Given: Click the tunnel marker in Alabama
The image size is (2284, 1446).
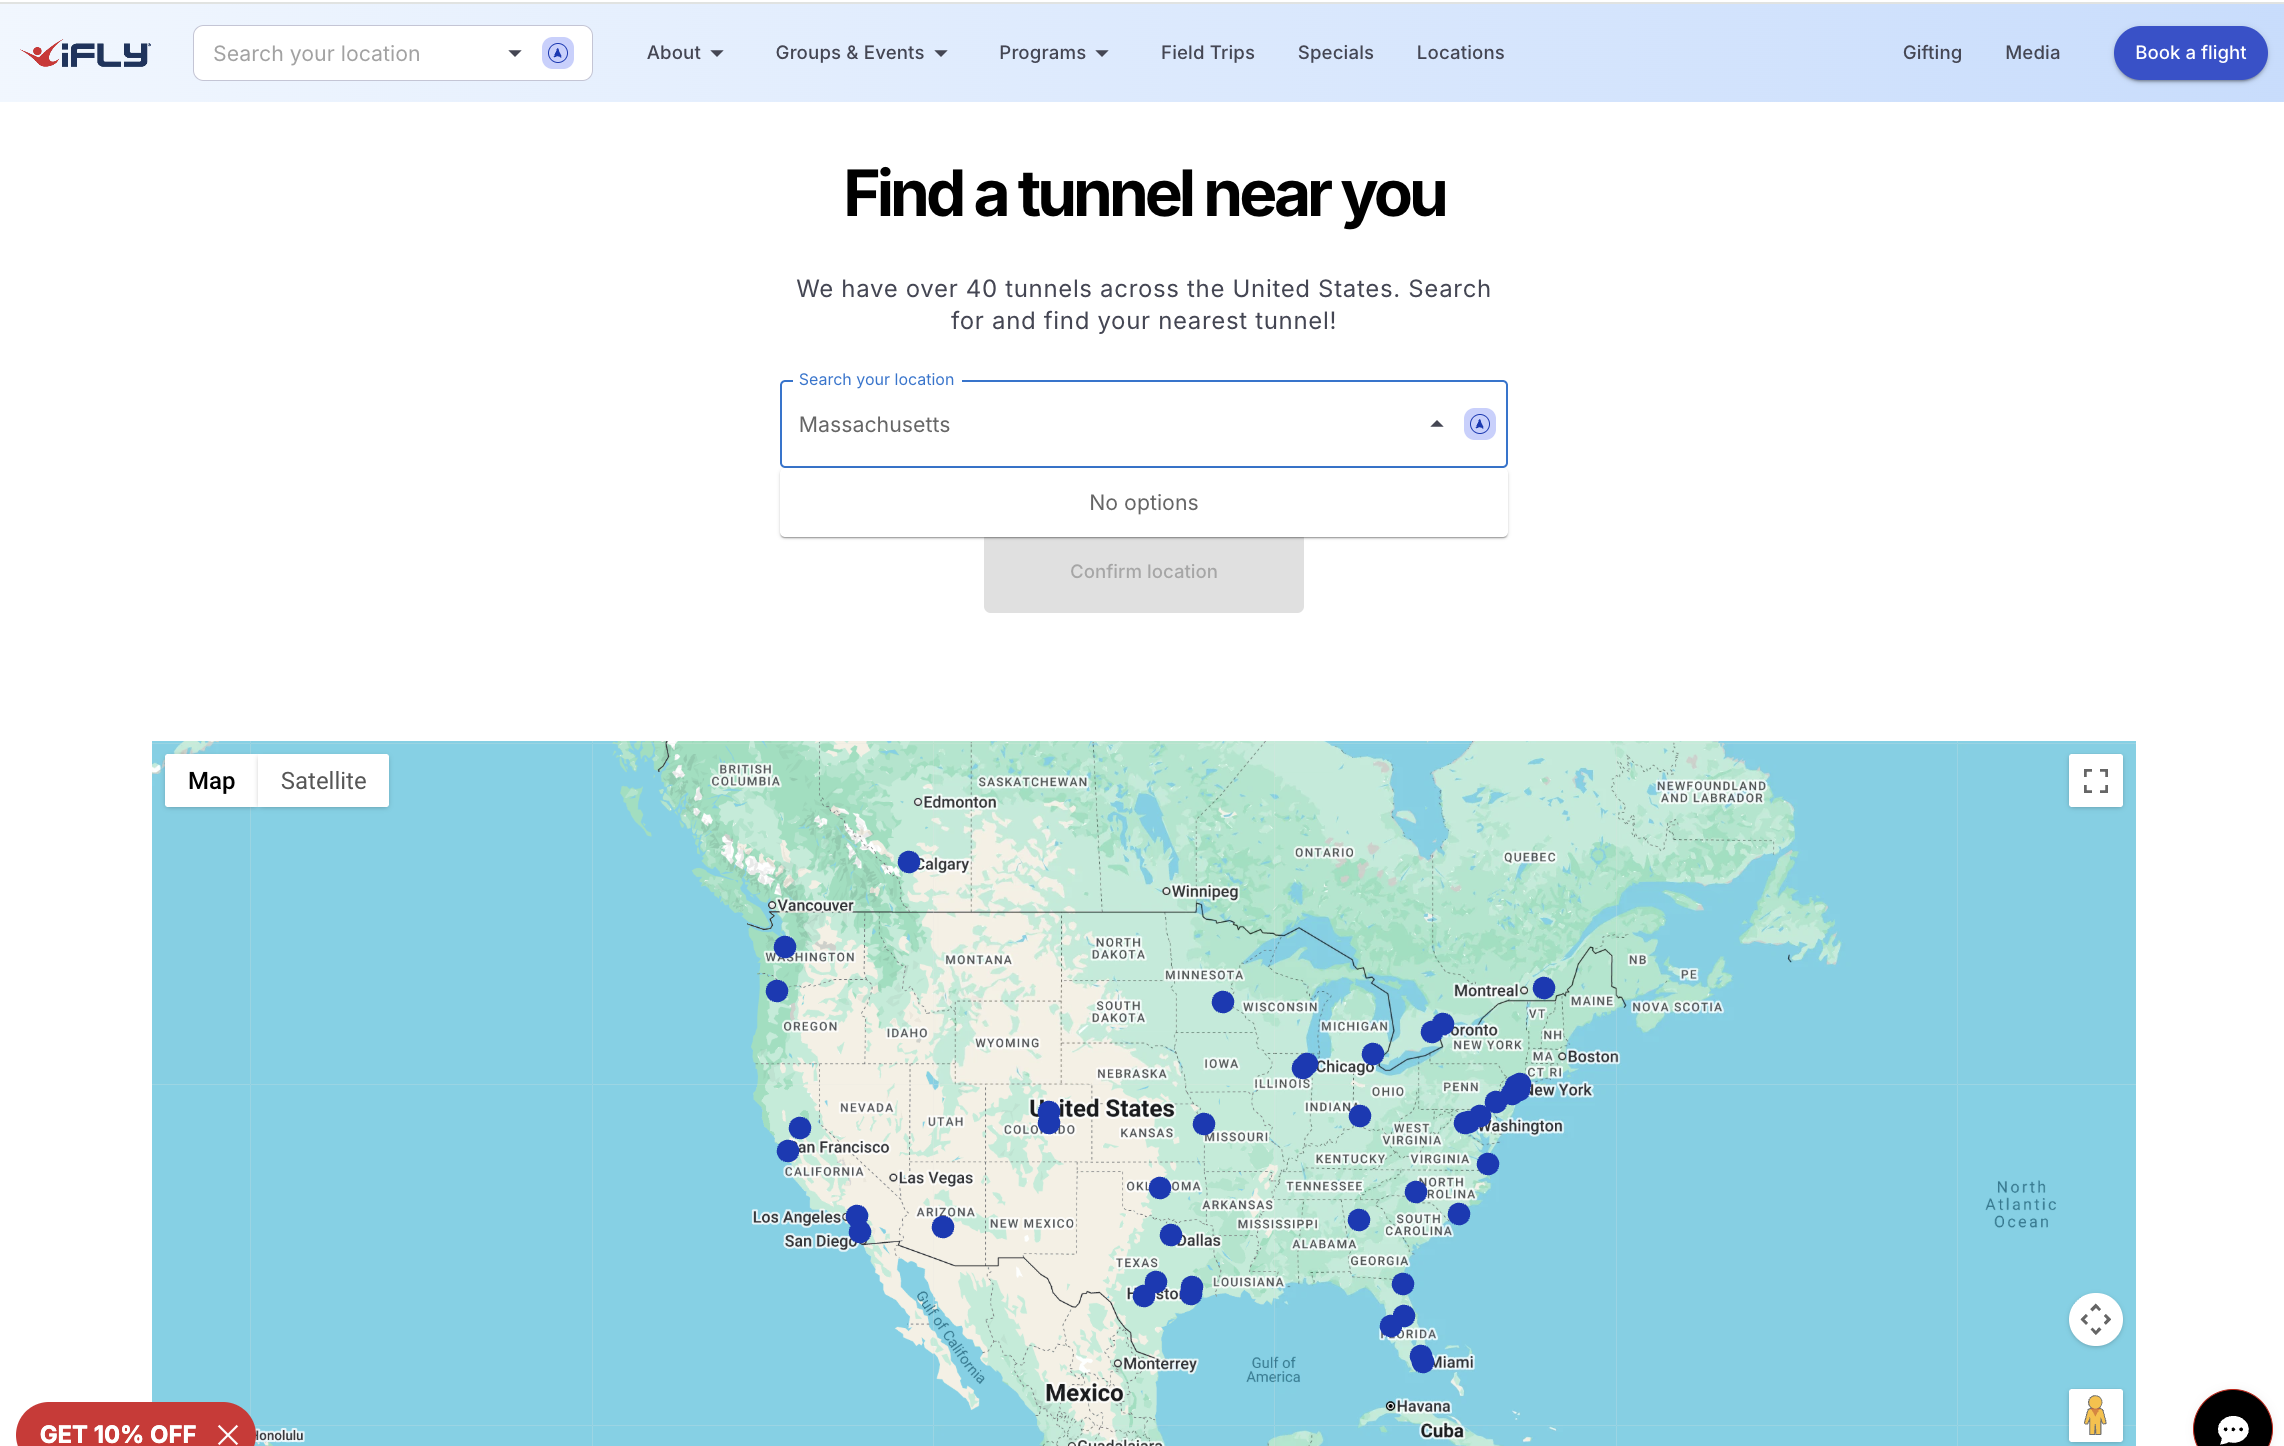Looking at the screenshot, I should 1358,1220.
